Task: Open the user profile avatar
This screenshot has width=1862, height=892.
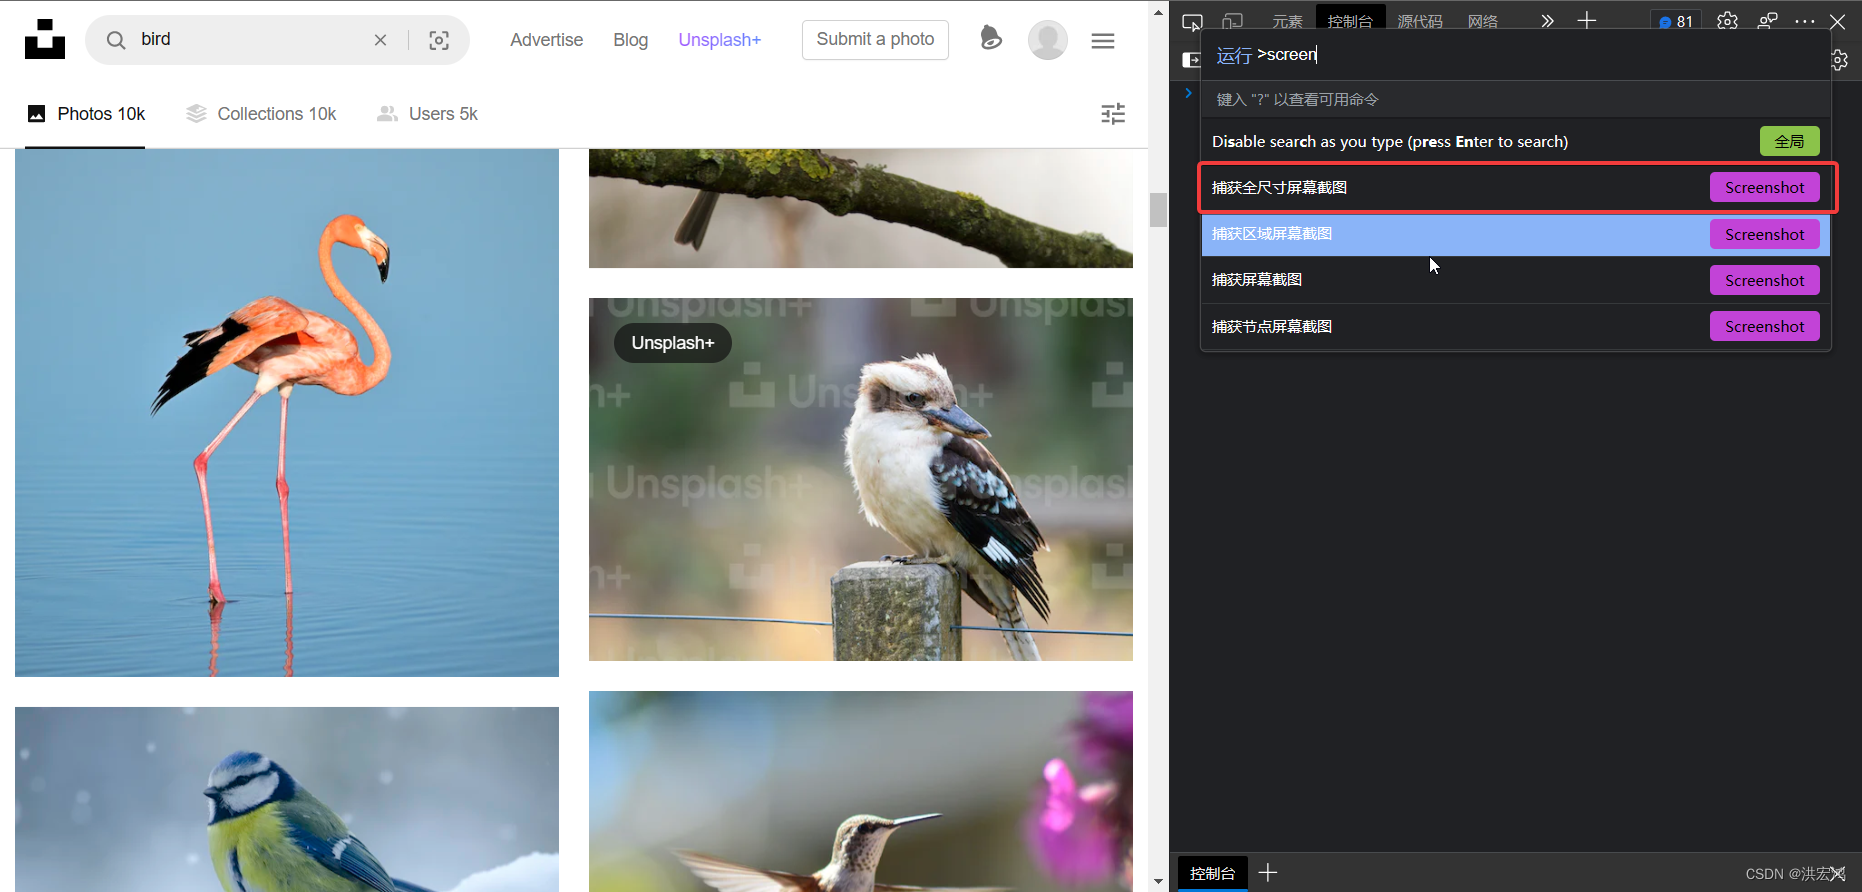Action: (1048, 40)
